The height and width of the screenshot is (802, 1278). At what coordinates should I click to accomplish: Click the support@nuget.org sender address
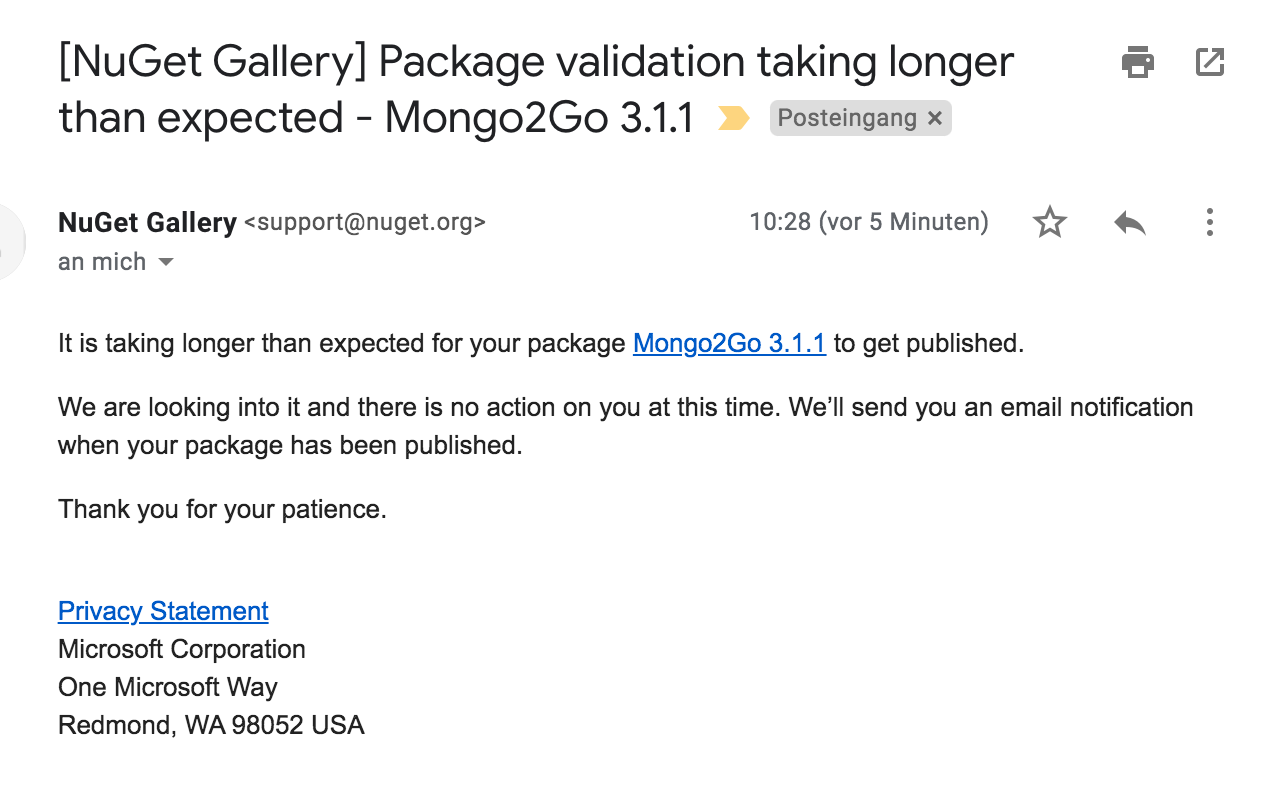365,222
